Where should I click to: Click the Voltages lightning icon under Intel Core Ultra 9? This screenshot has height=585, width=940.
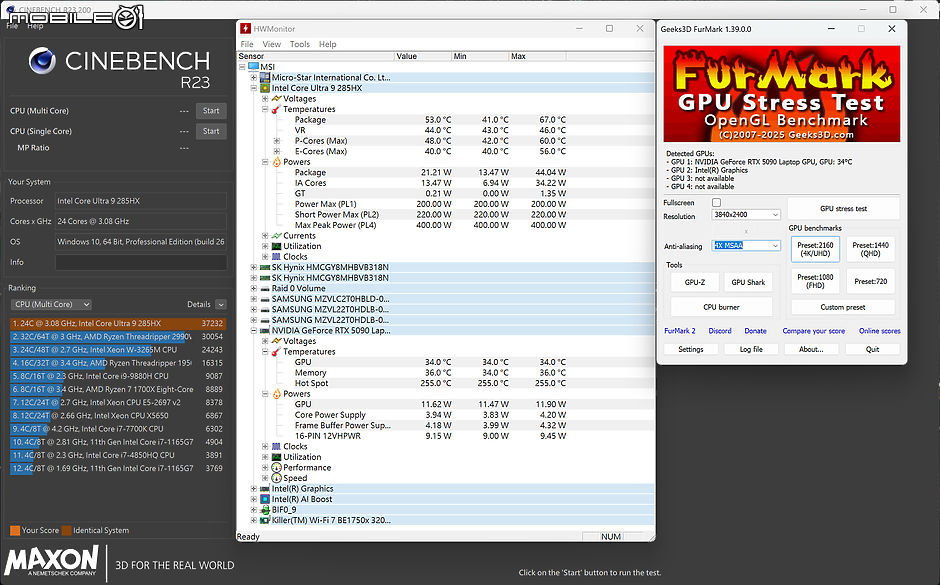click(276, 98)
